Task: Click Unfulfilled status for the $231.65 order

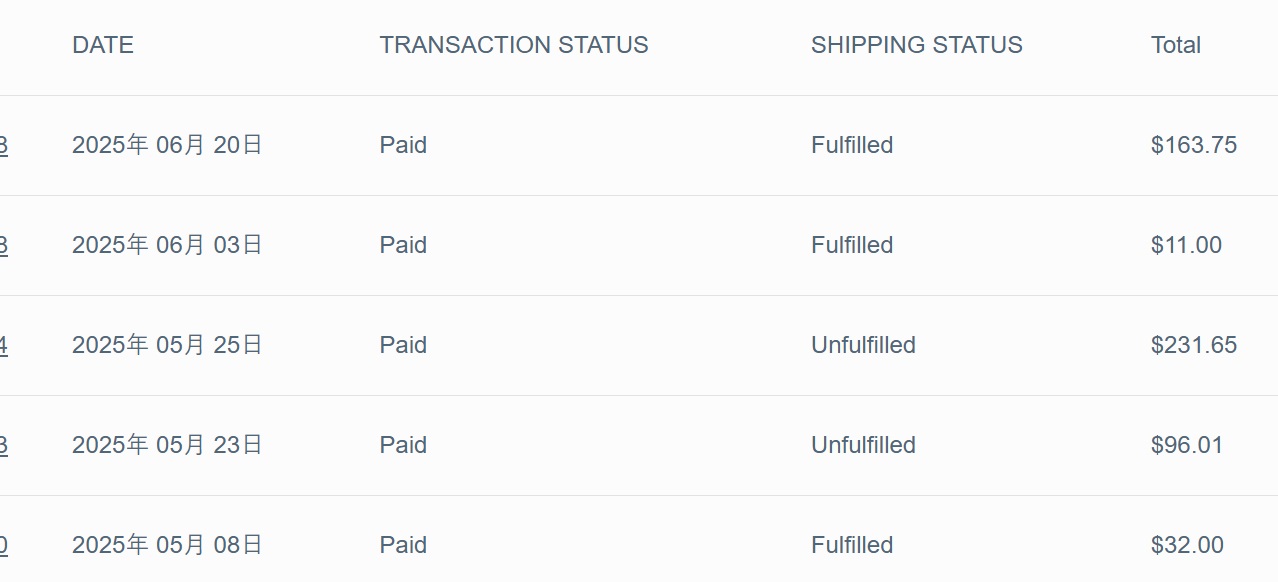Action: [863, 345]
